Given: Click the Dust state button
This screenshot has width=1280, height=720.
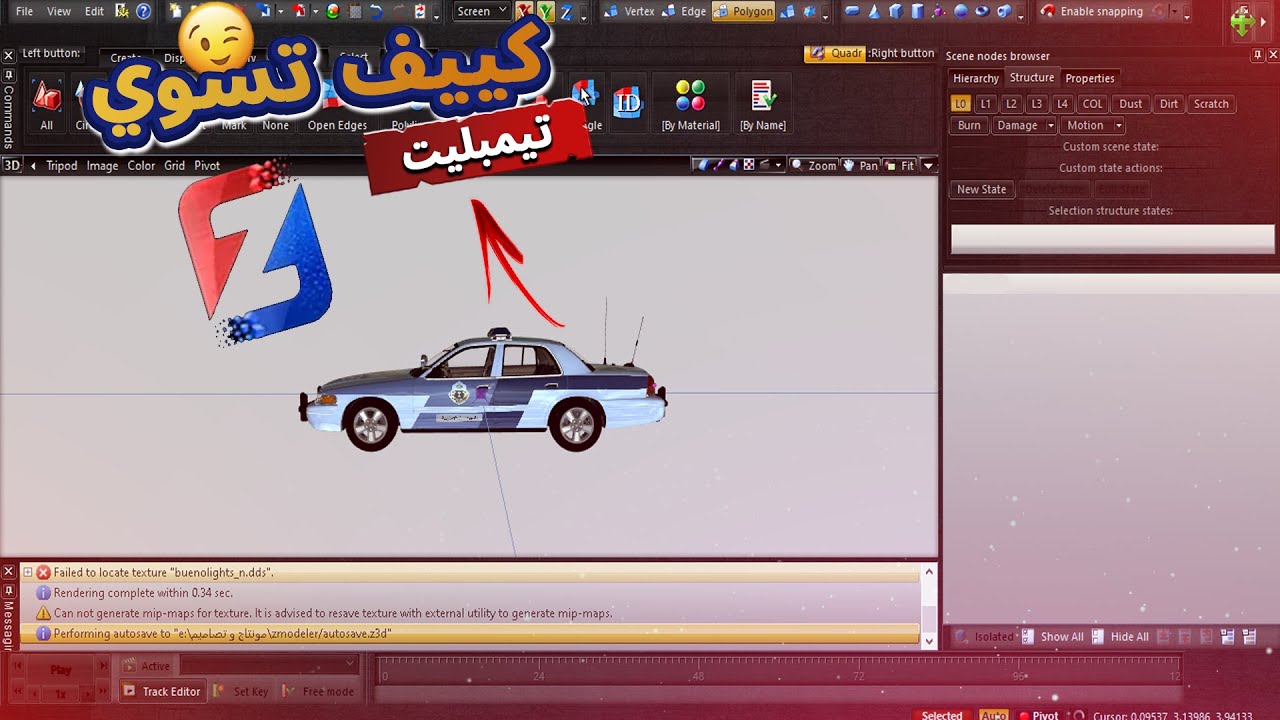Looking at the screenshot, I should tap(1130, 104).
